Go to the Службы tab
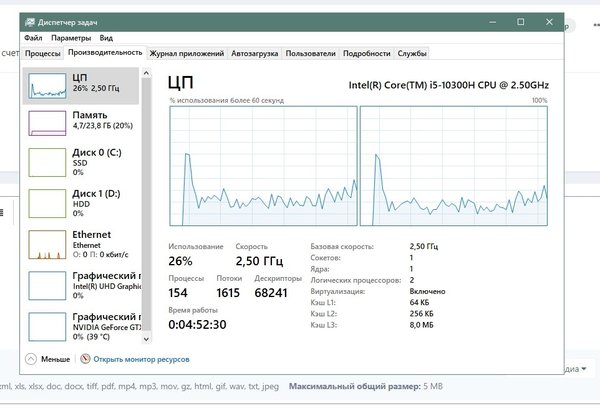 [412, 53]
